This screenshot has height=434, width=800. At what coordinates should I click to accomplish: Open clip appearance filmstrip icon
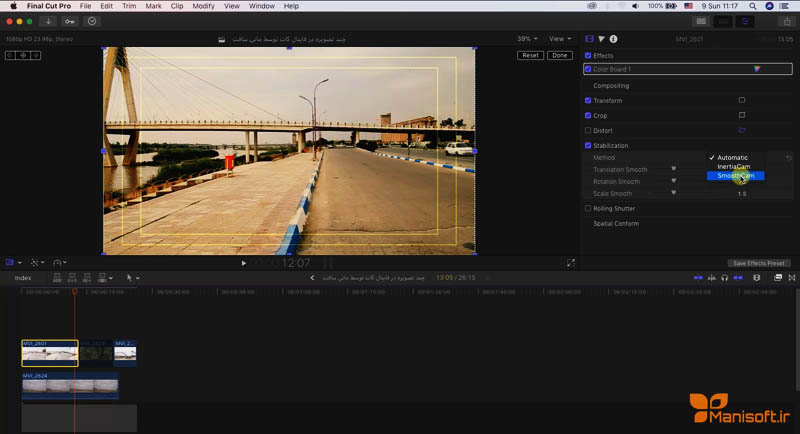(757, 278)
